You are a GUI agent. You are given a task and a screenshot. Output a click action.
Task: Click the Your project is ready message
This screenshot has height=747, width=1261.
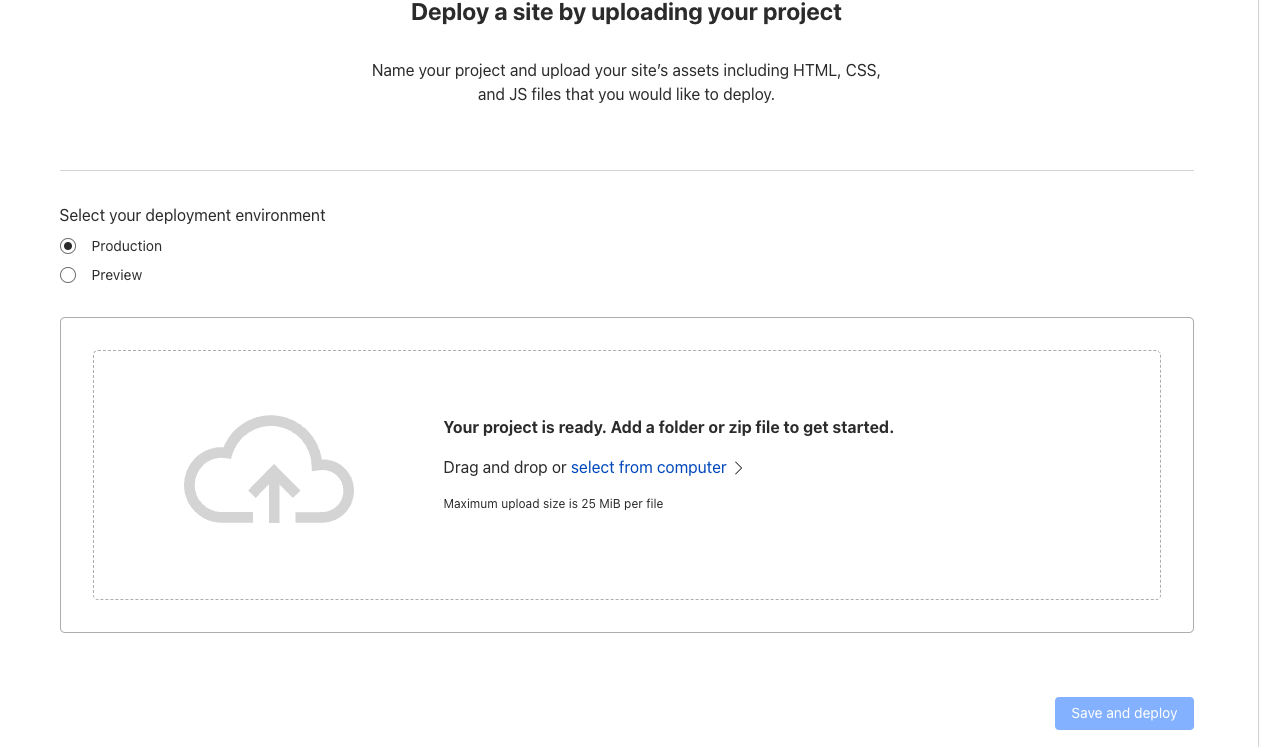668,427
